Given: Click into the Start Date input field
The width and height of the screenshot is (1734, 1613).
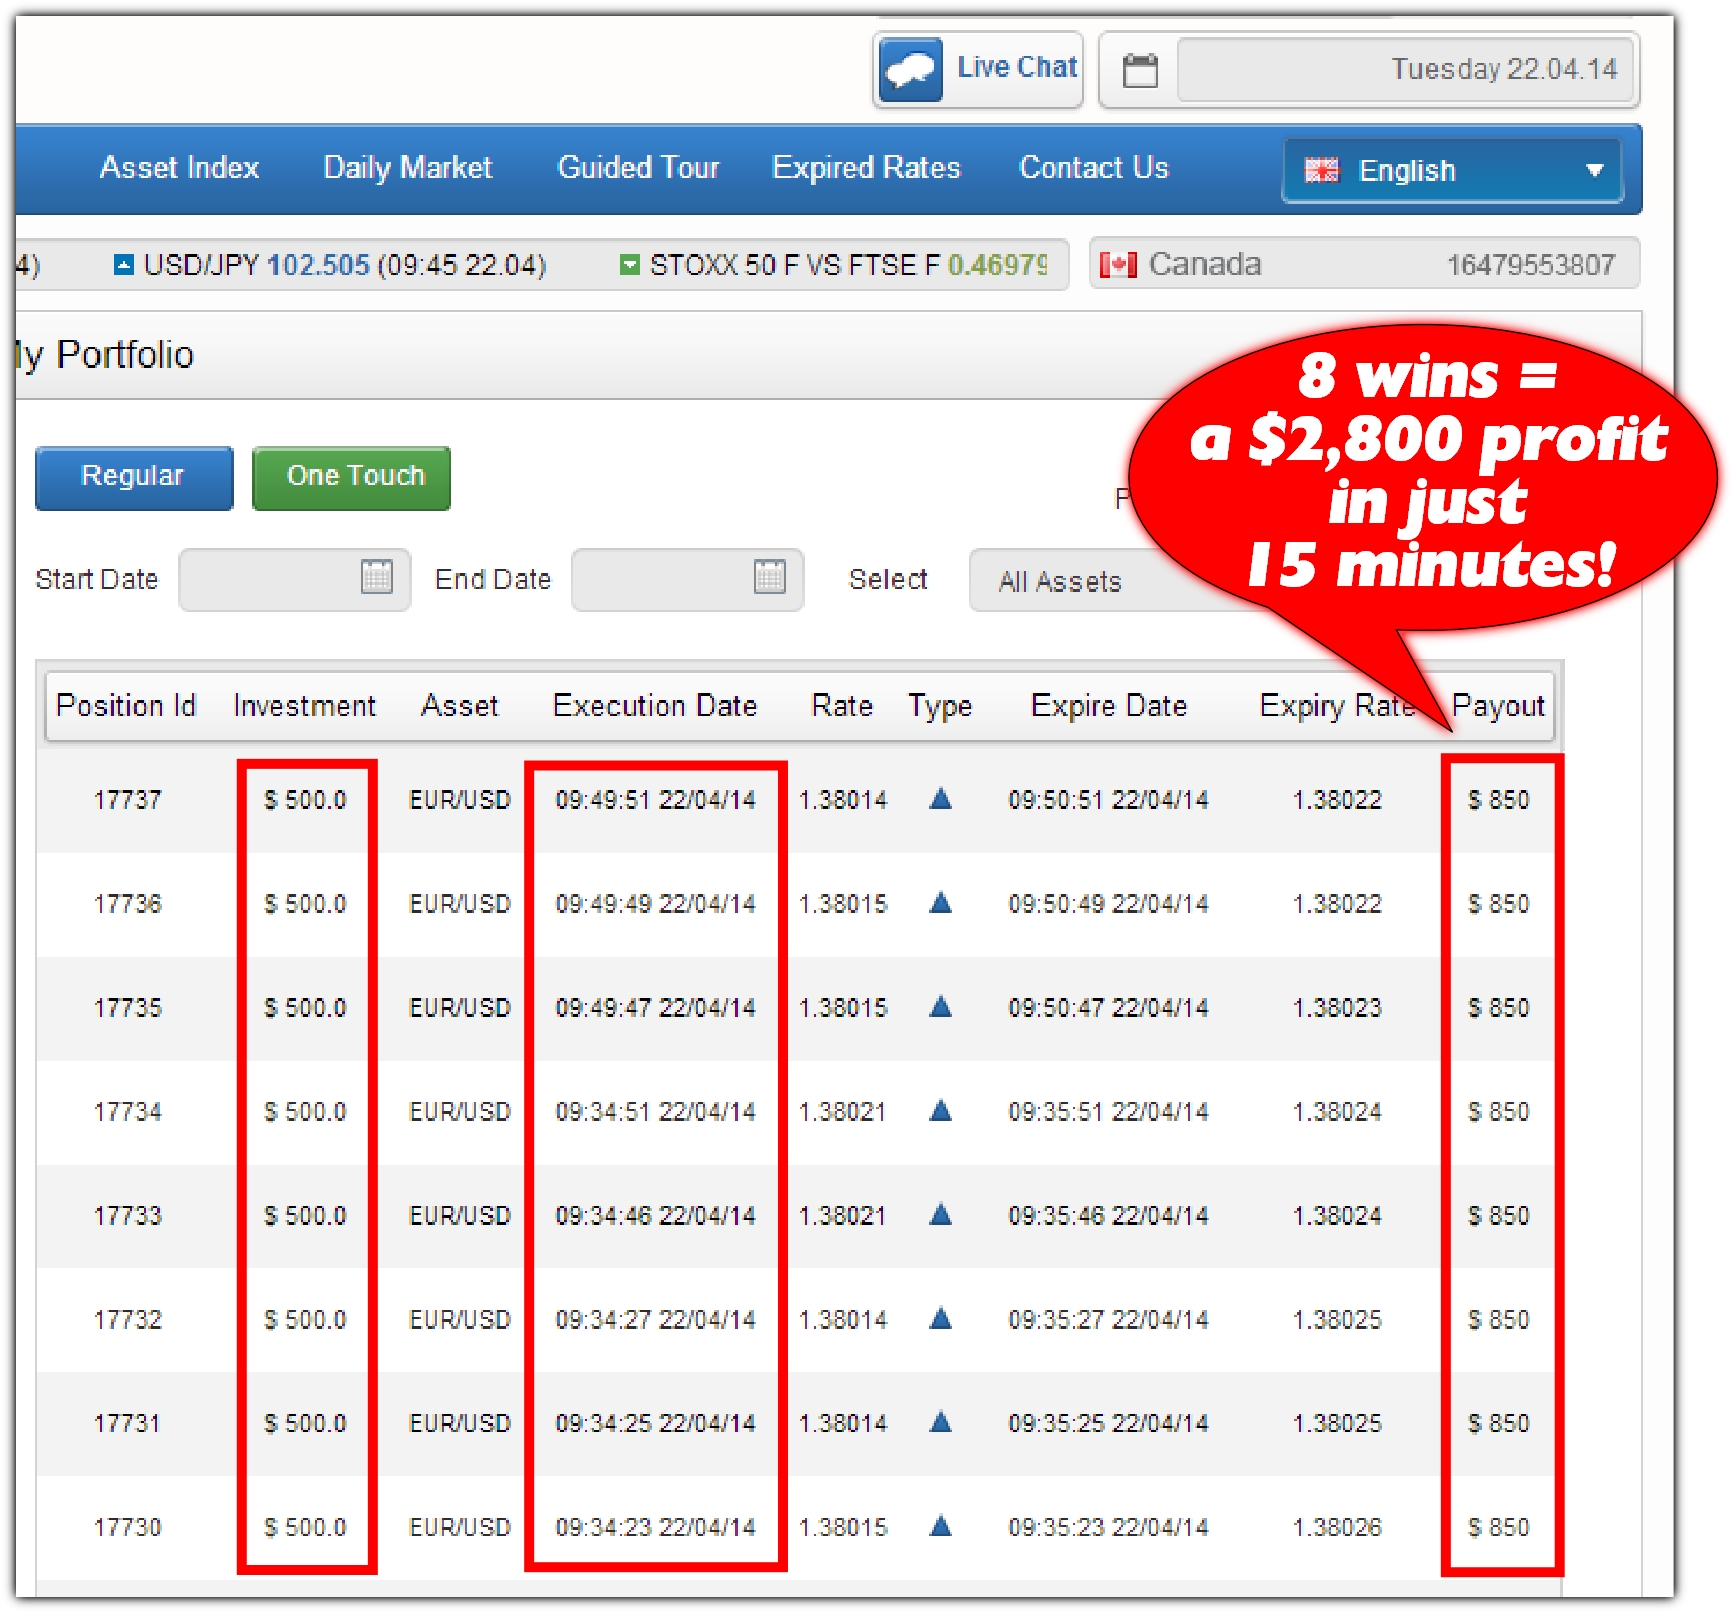Looking at the screenshot, I should (x=294, y=579).
